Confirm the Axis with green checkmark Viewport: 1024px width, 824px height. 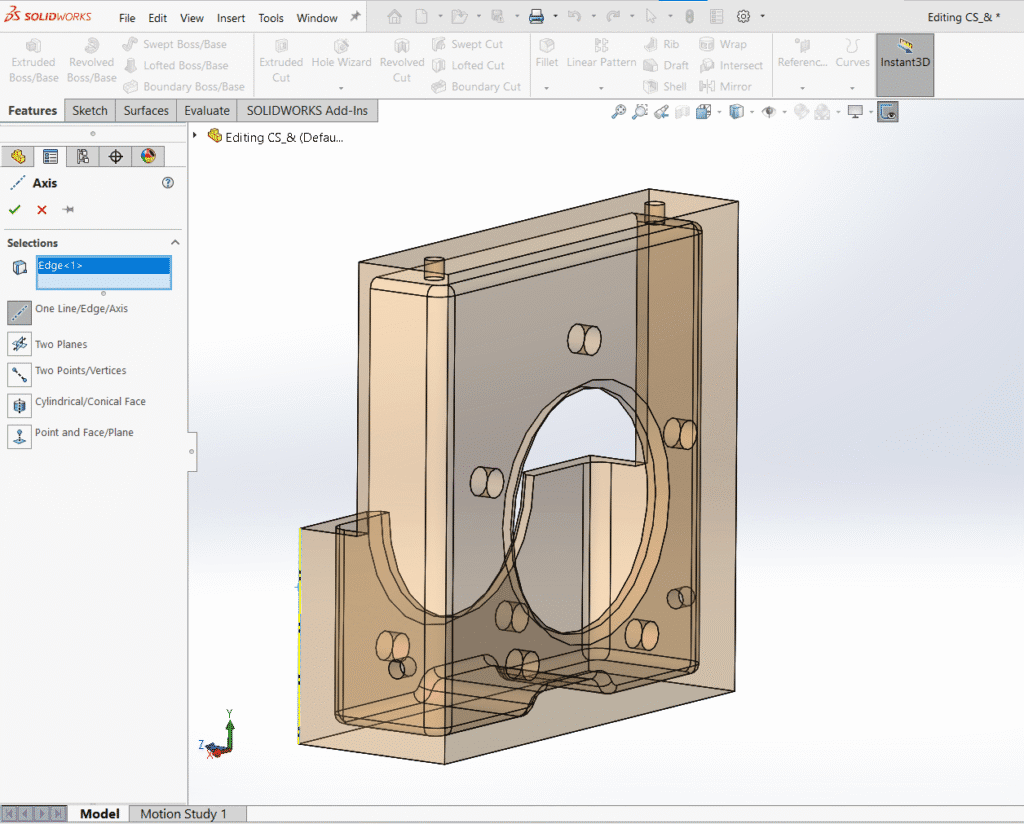coord(15,210)
